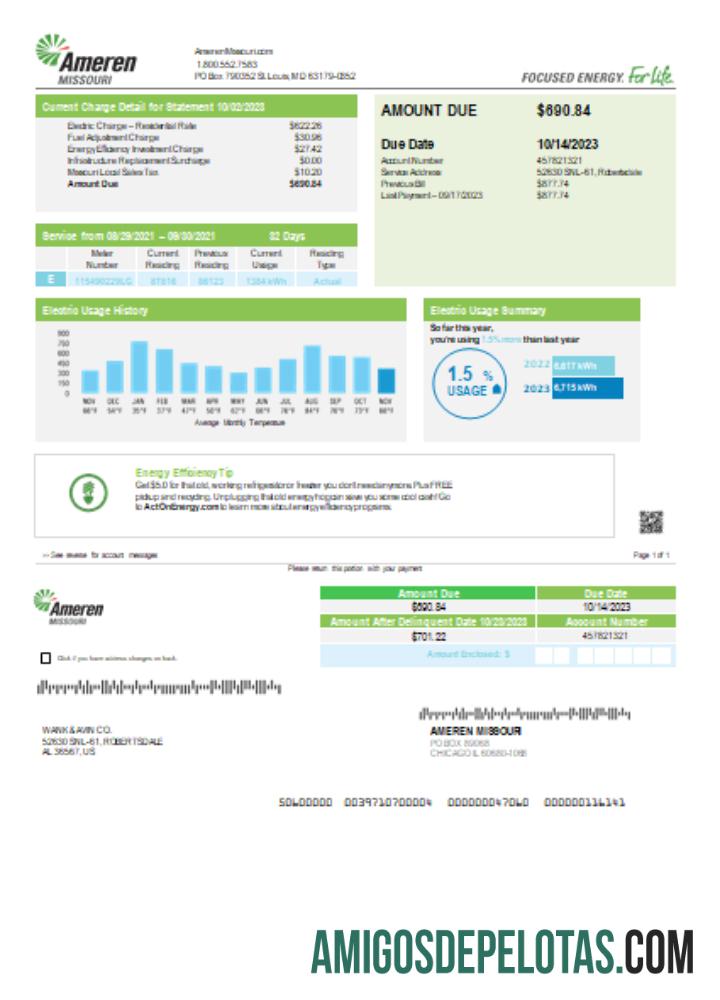Click the Fuel Adjustment Charge $30.96 line
The height and width of the screenshot is (1000, 720).
195,137
